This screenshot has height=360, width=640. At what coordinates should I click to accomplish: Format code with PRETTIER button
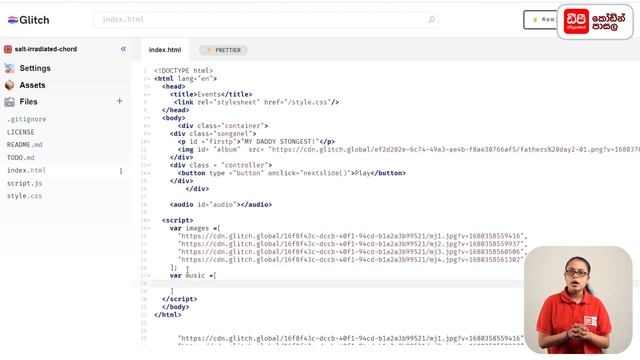point(223,50)
